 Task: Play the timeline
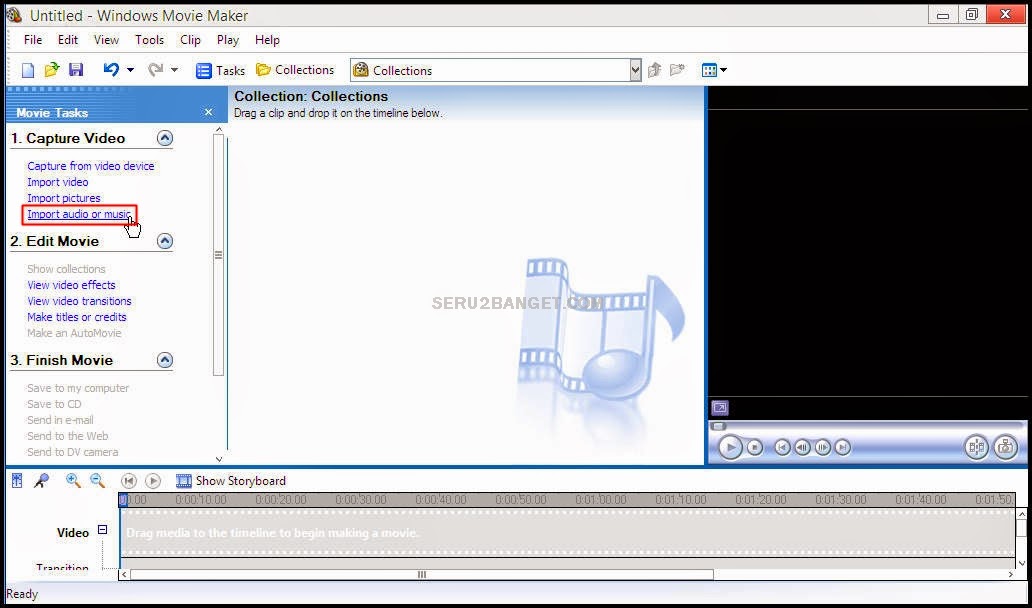pyautogui.click(x=153, y=481)
